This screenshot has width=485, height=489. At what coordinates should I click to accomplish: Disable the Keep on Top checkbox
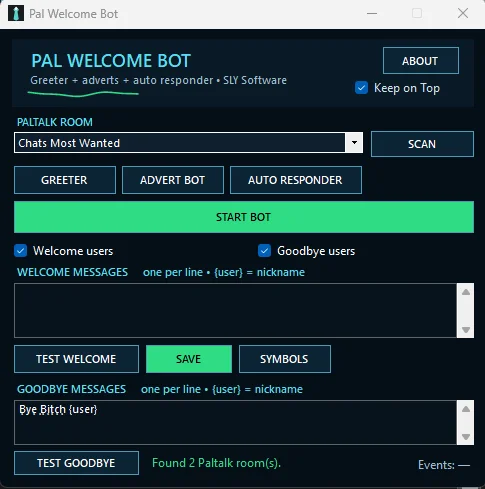[361, 88]
